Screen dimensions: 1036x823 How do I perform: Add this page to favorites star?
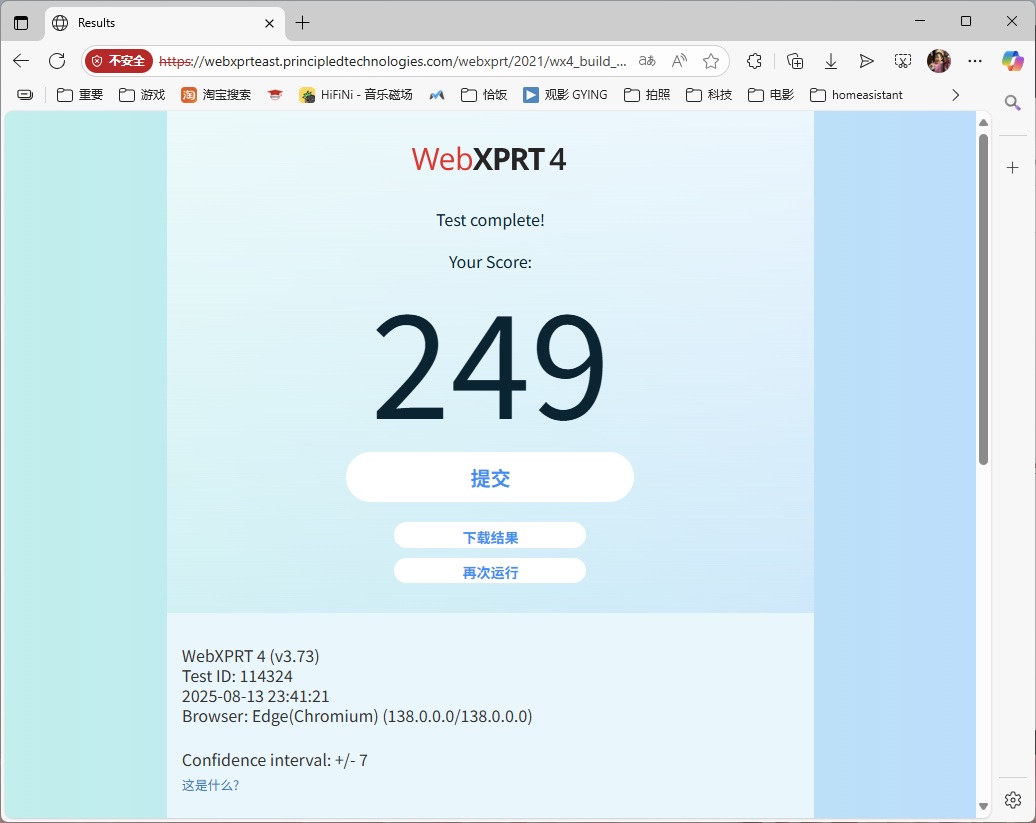(x=711, y=61)
